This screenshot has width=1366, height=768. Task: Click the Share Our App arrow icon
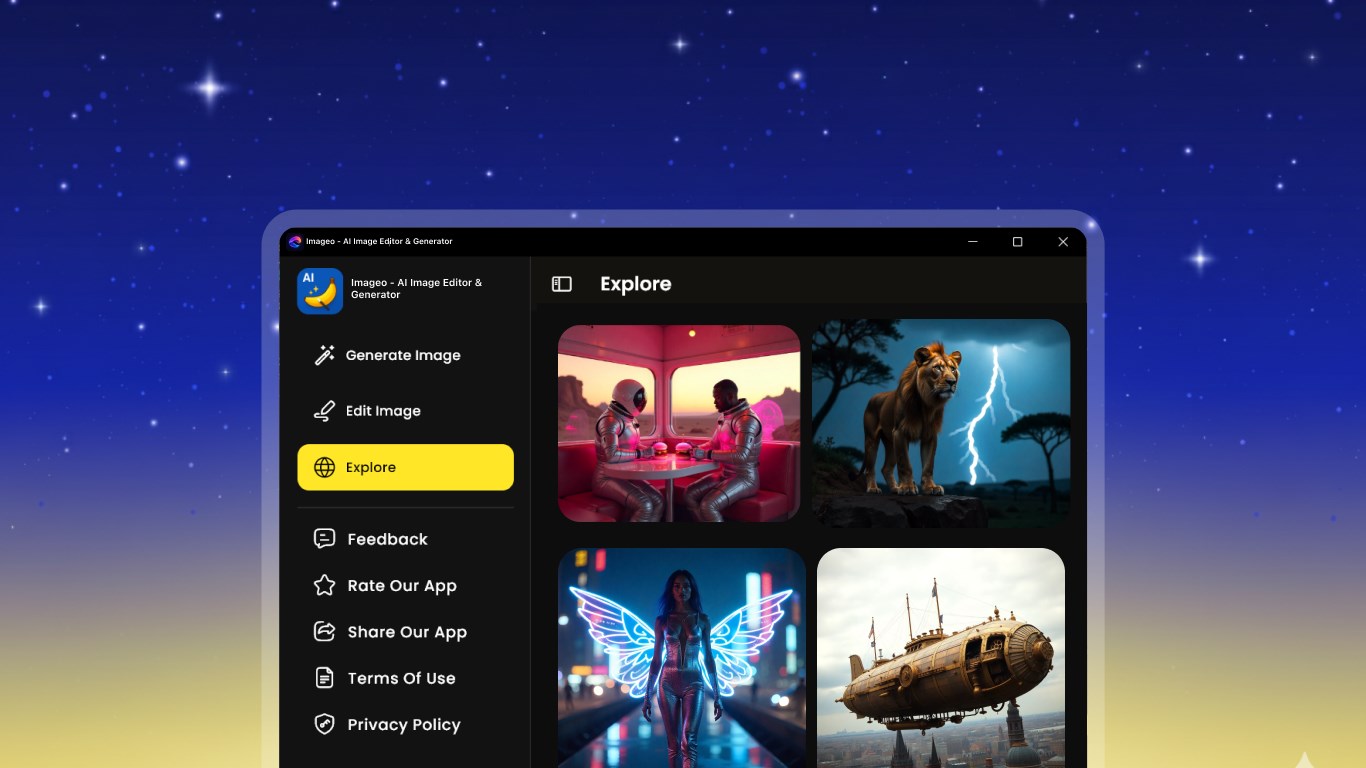click(324, 631)
